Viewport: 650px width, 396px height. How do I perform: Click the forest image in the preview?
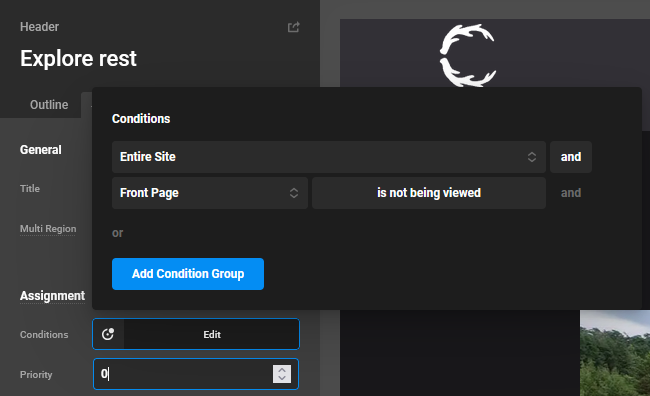(615, 353)
